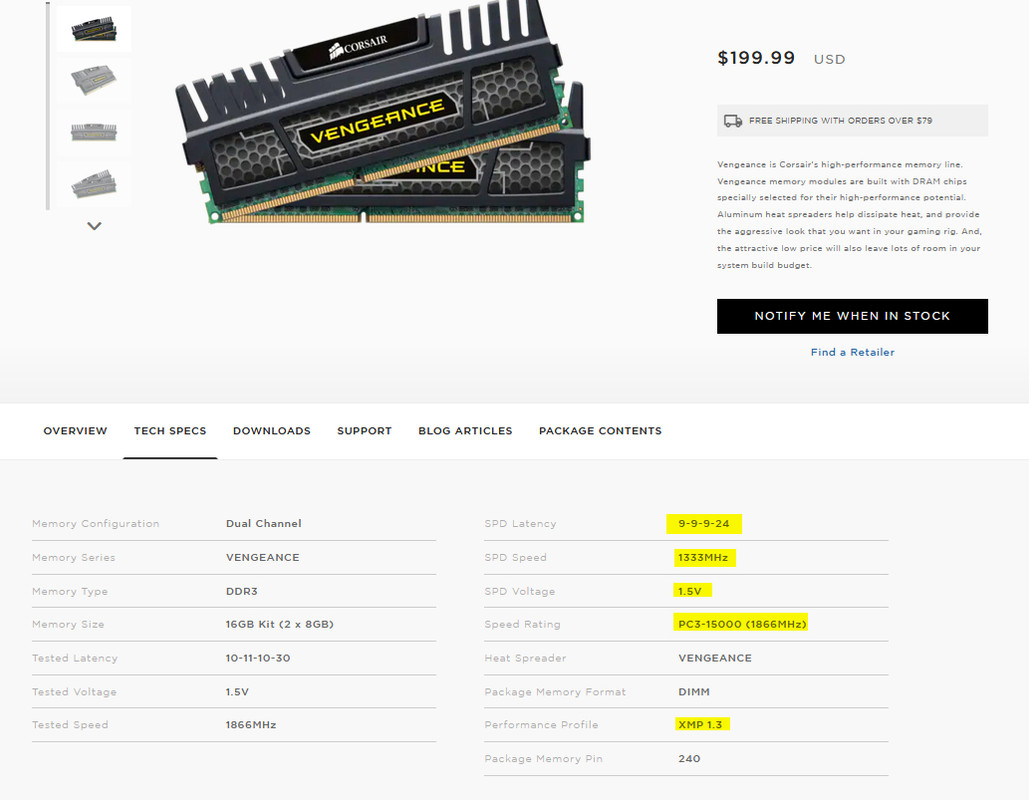Click the Heat Spreader VENGEANCE value
1029x800 pixels.
tap(715, 658)
